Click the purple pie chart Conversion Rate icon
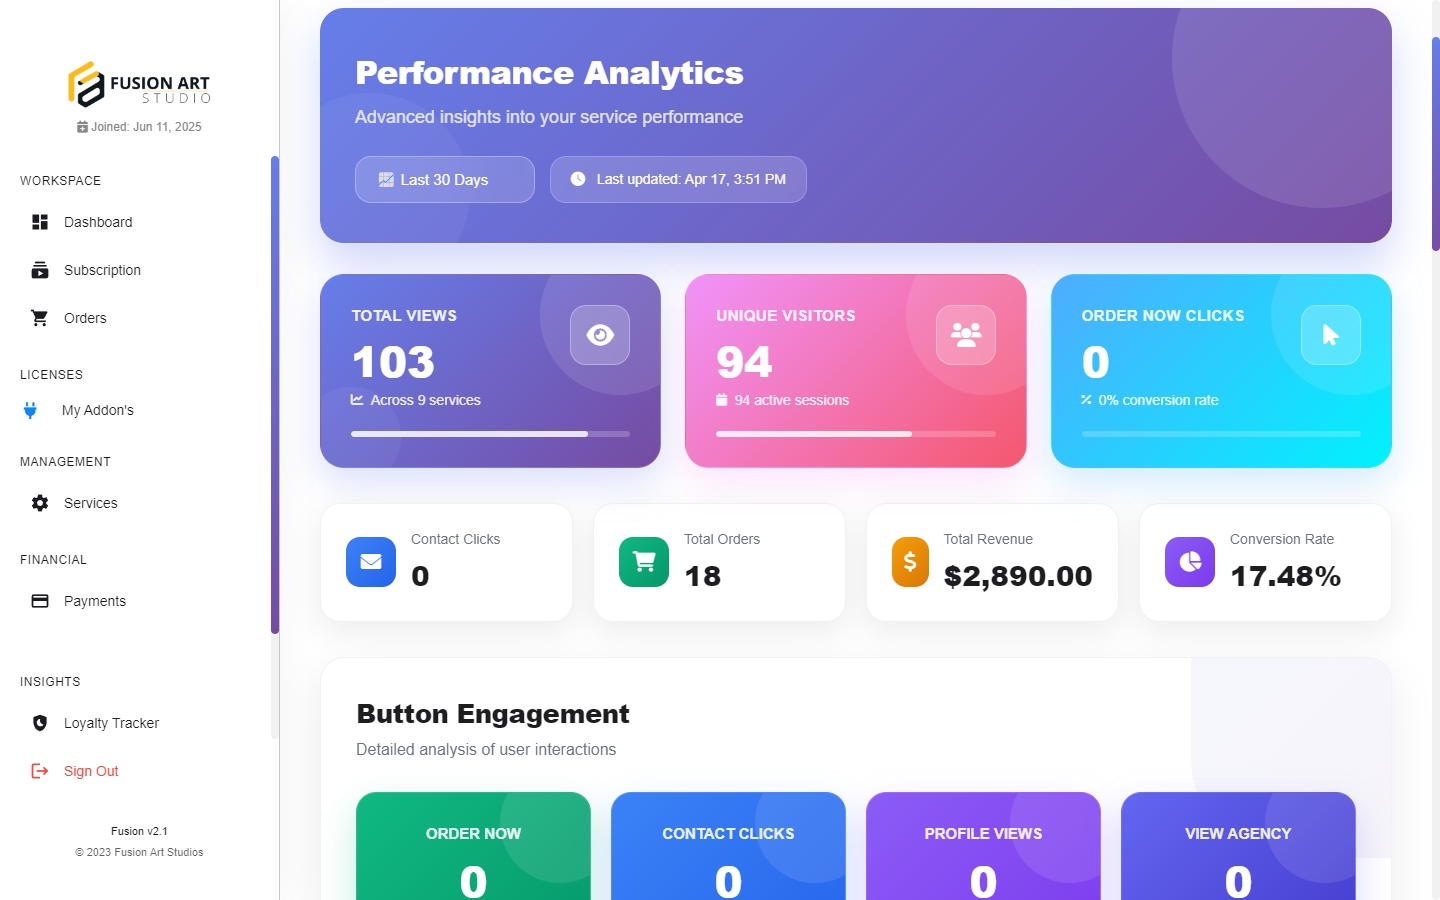This screenshot has width=1440, height=900. pos(1190,562)
